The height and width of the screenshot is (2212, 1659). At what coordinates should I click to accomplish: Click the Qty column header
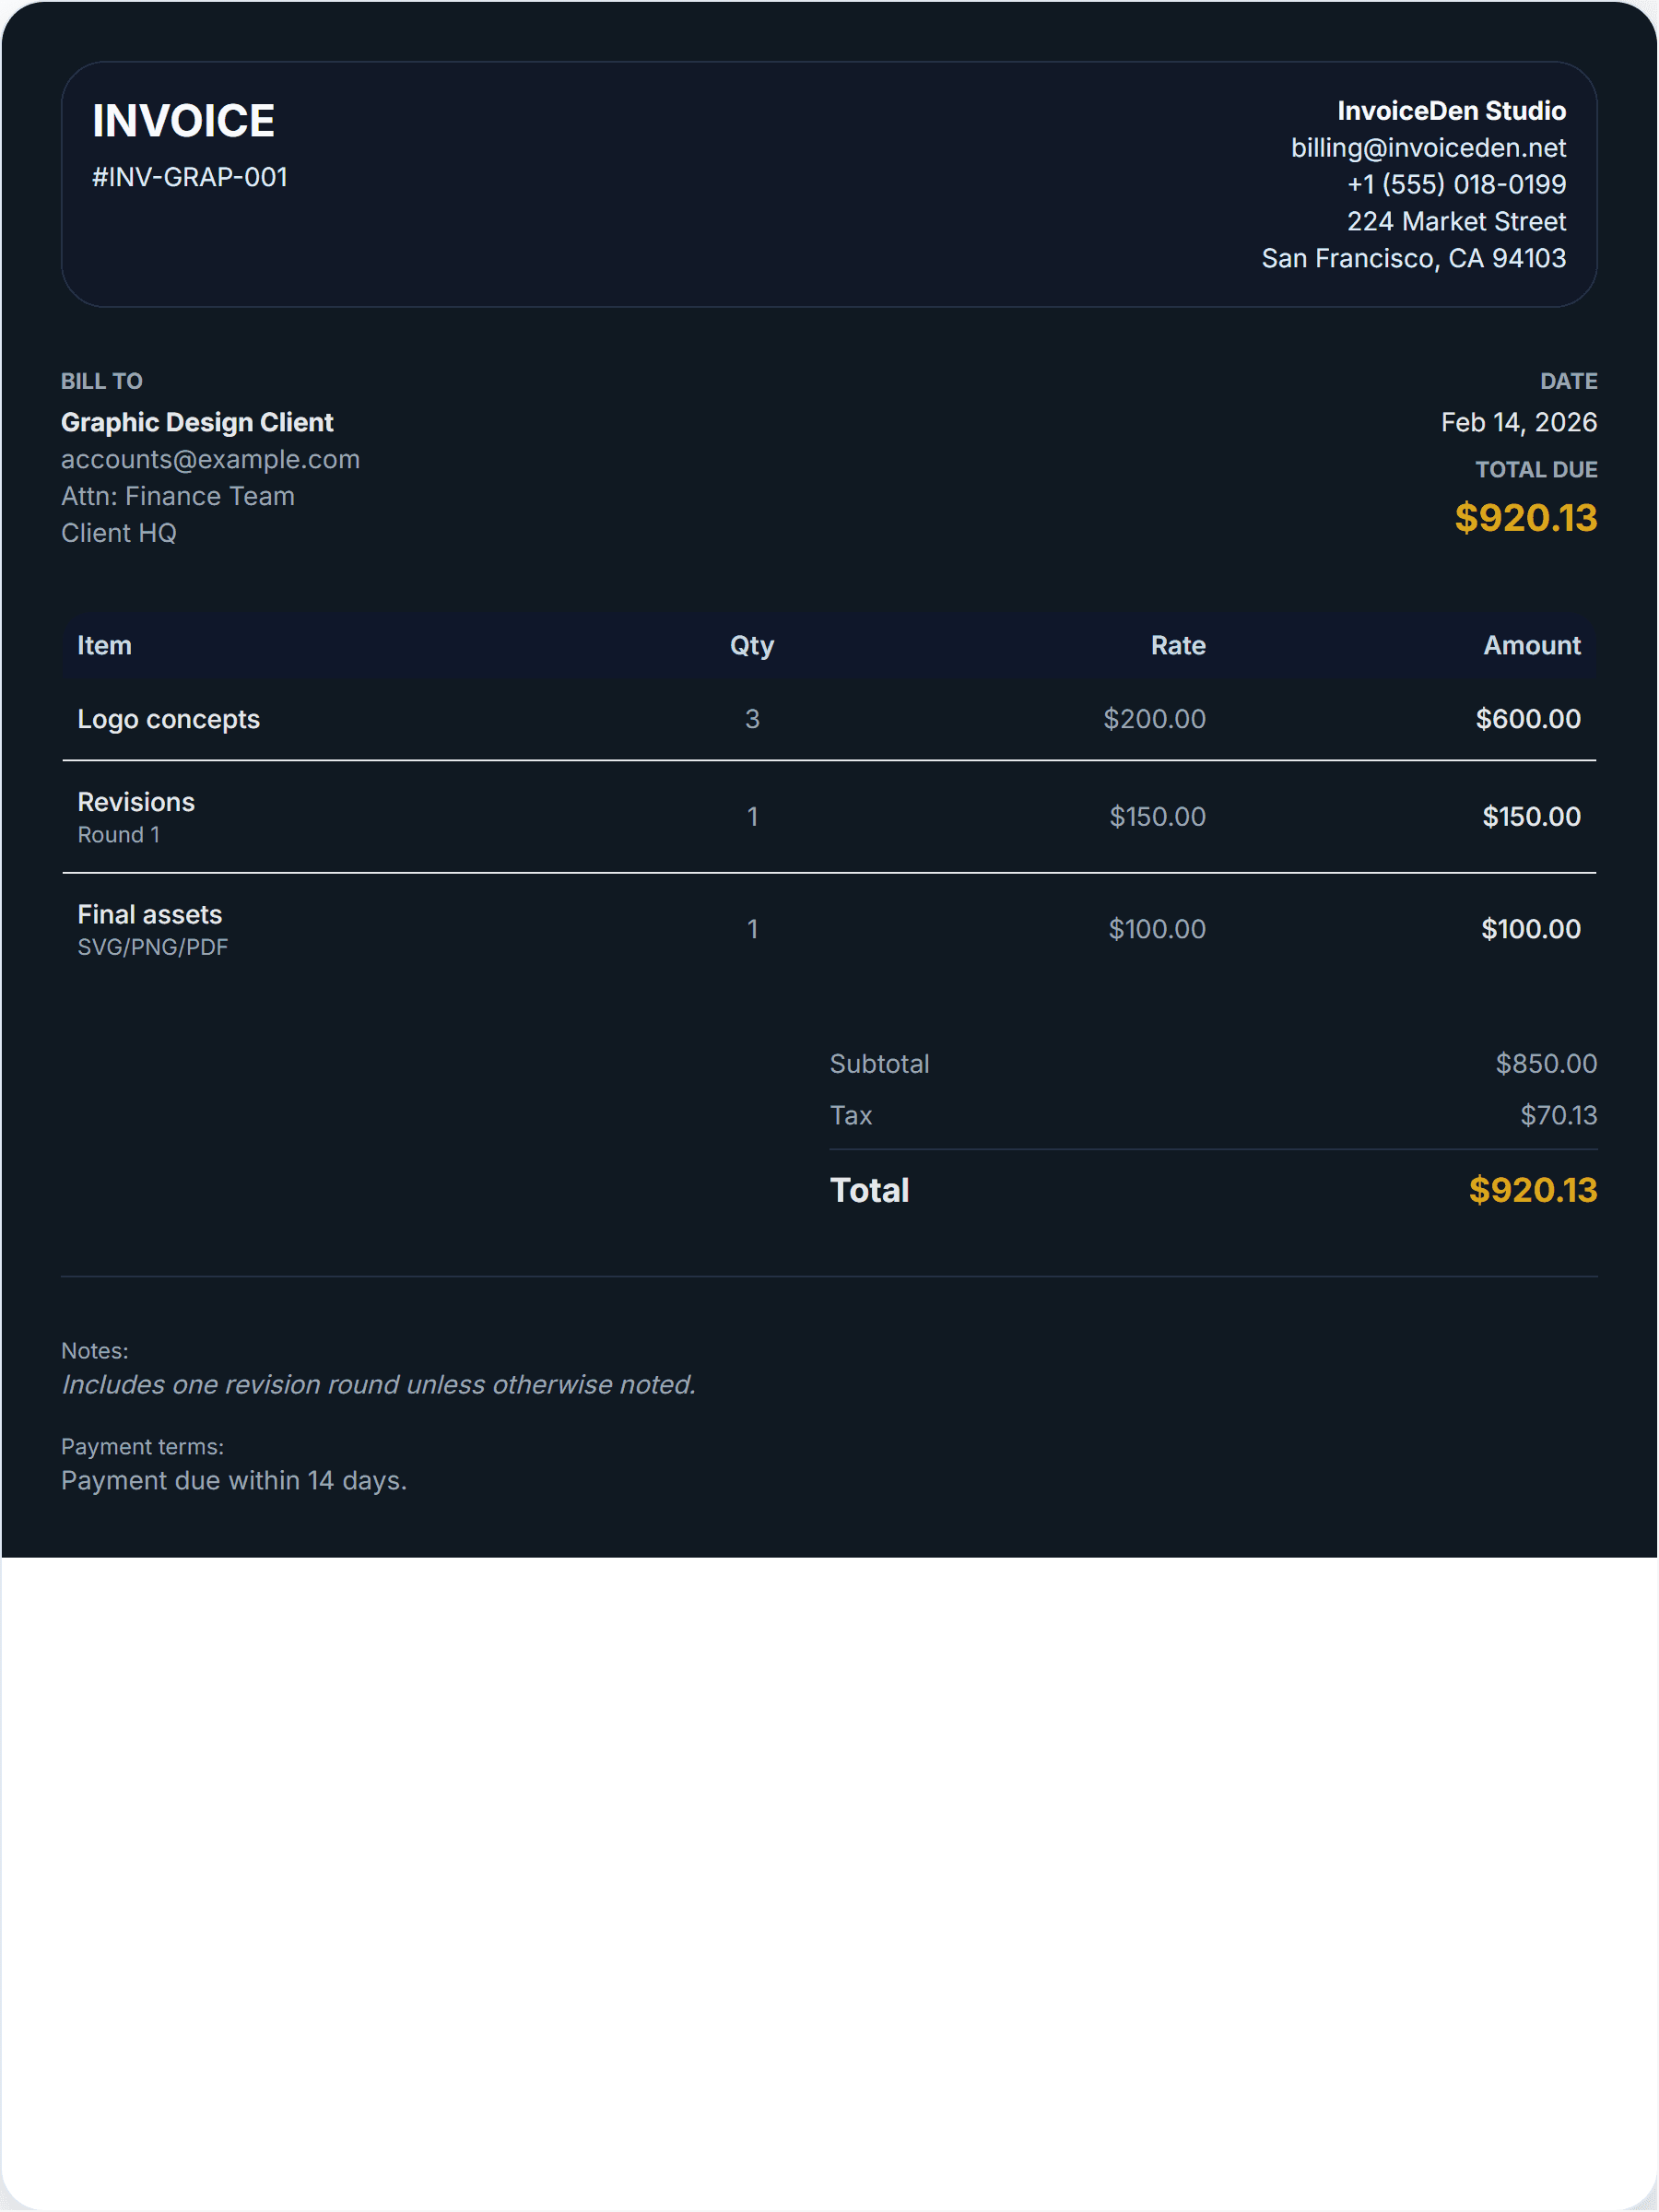(751, 646)
